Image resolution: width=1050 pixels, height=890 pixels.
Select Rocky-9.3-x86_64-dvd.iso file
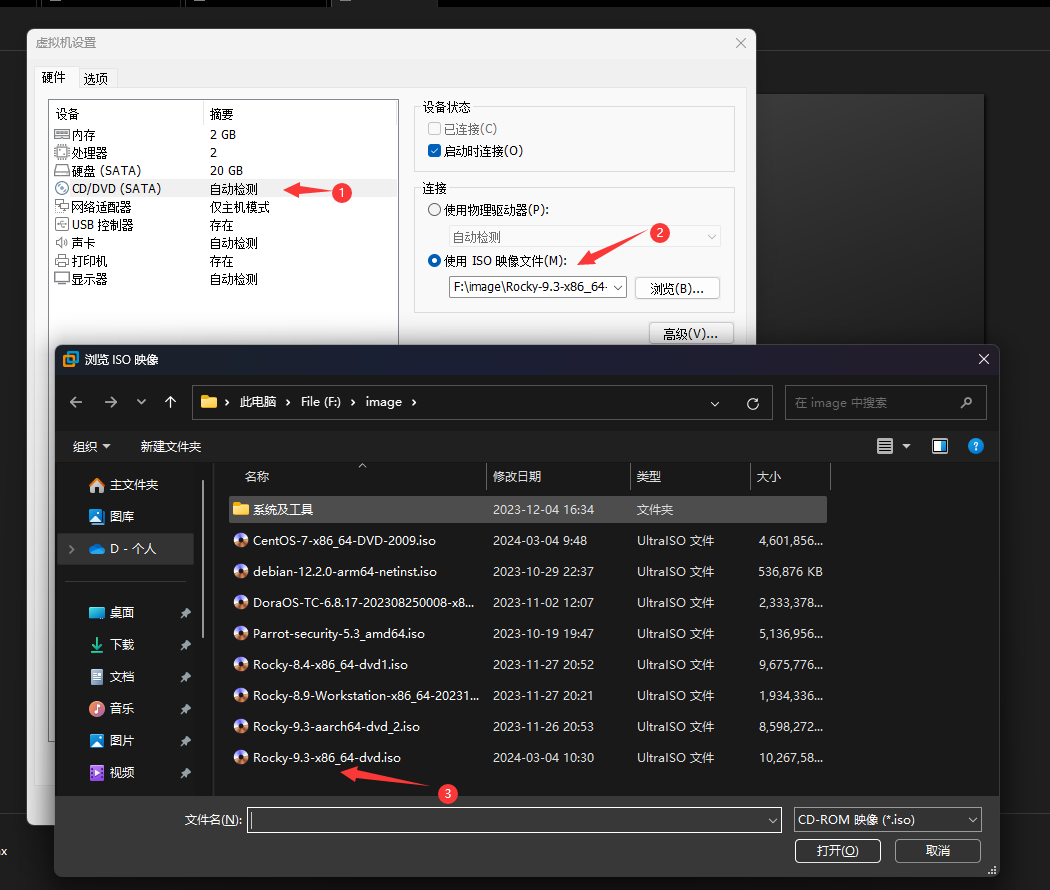tap(528, 757)
